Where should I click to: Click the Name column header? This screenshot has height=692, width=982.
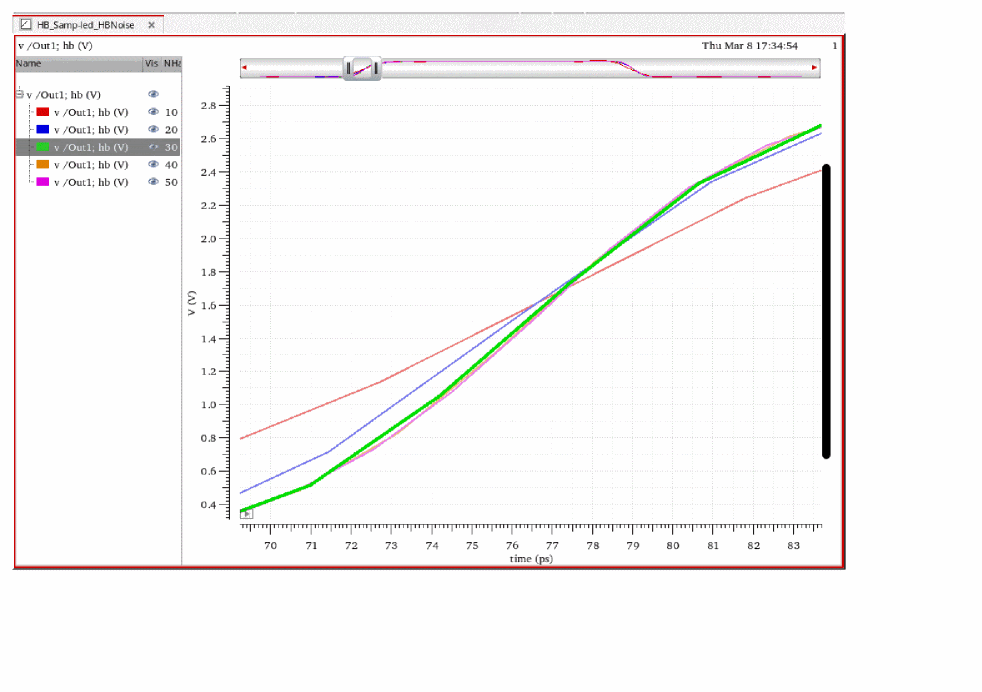click(x=79, y=64)
